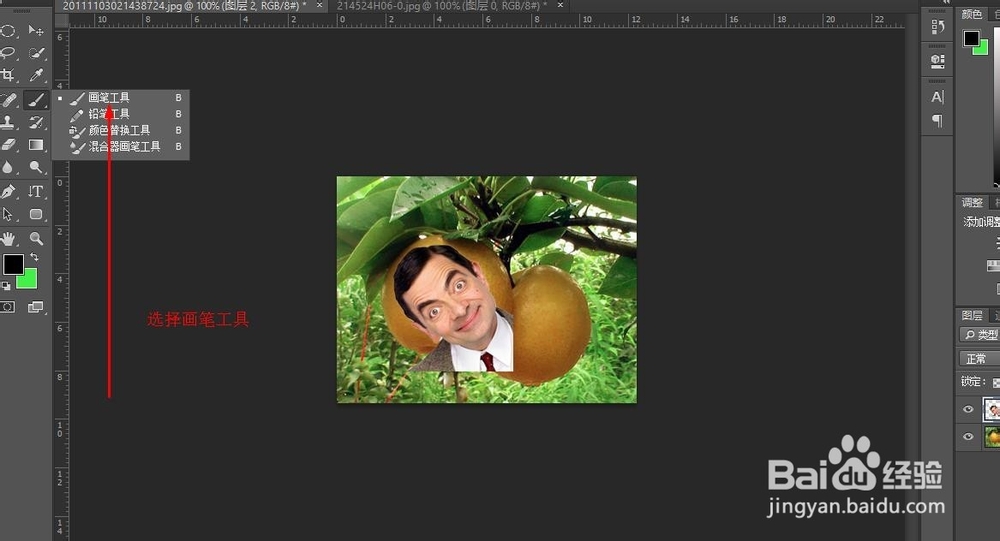Select the Blur tool

coord(8,167)
